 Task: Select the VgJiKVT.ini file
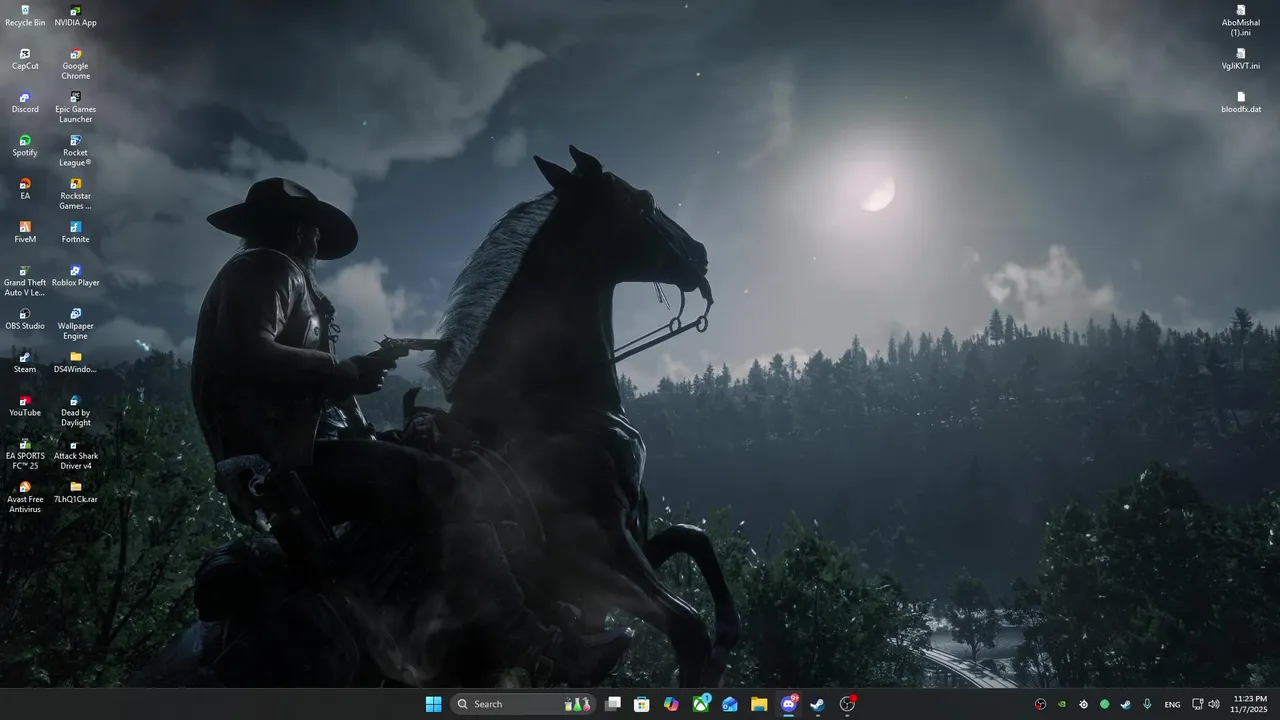pos(1240,59)
